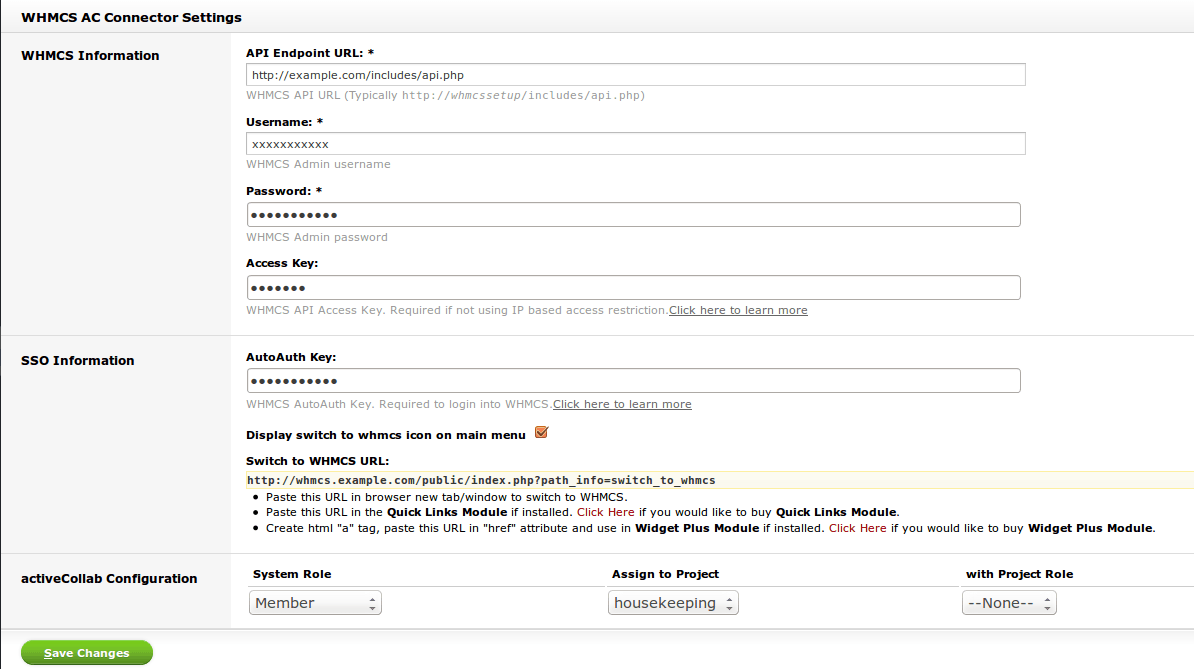The image size is (1194, 669).
Task: Click the 'SSO Information' section label
Action: (x=78, y=361)
